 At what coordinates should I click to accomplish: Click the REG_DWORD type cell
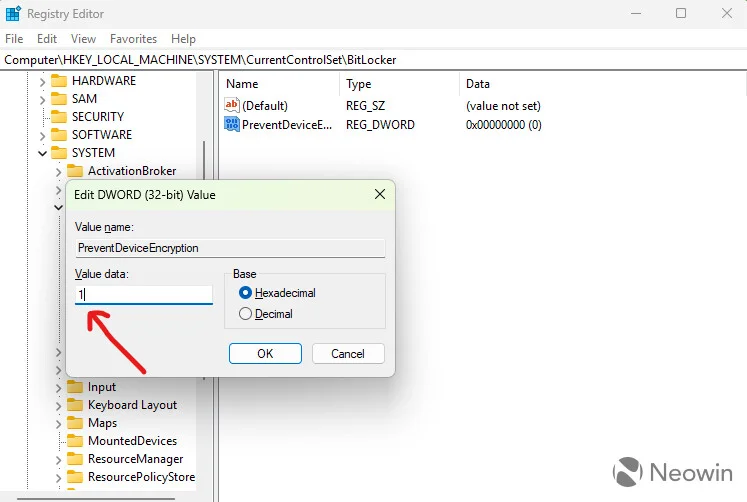(x=380, y=125)
